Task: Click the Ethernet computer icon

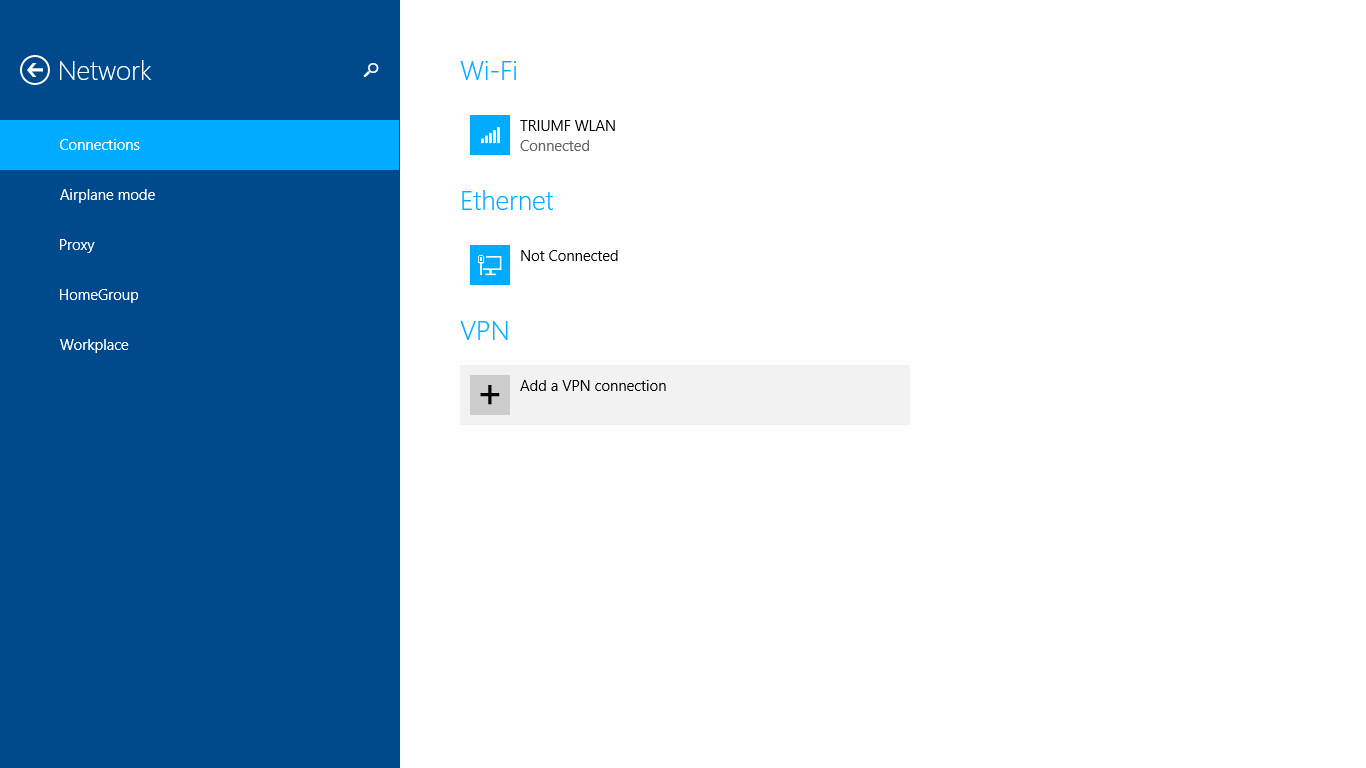Action: point(490,265)
